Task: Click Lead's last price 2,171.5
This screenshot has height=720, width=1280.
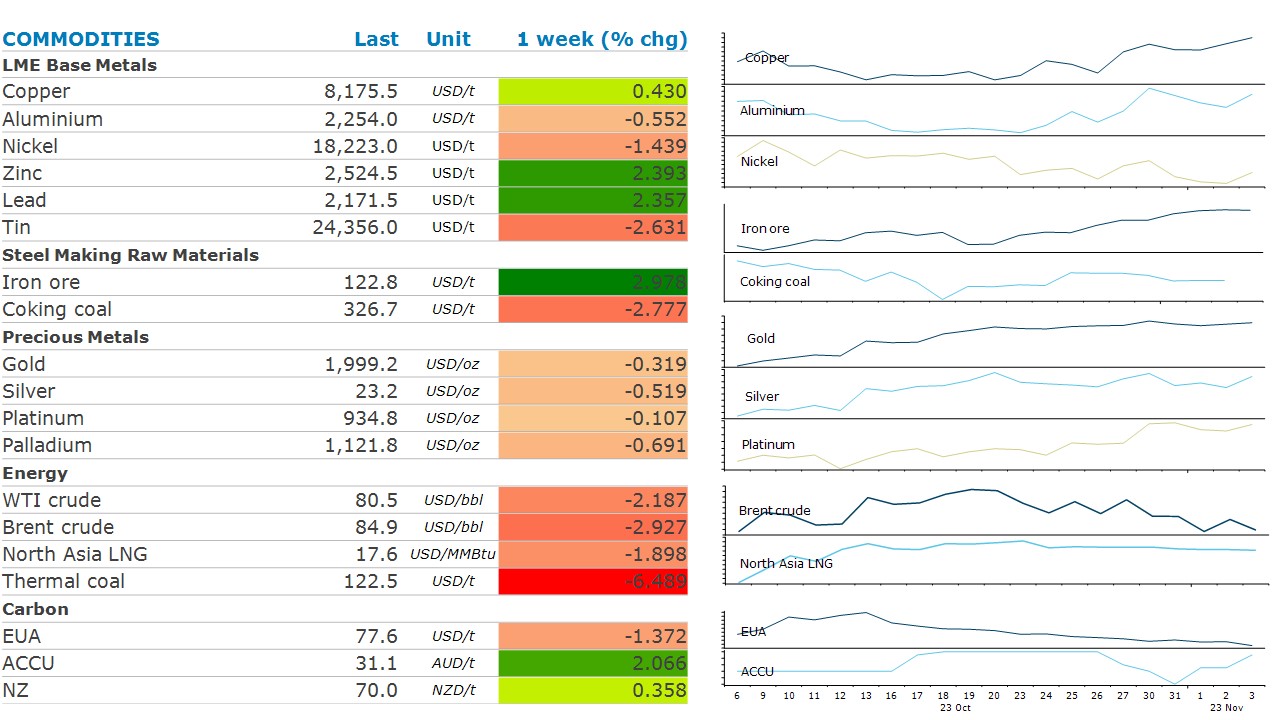Action: point(361,200)
